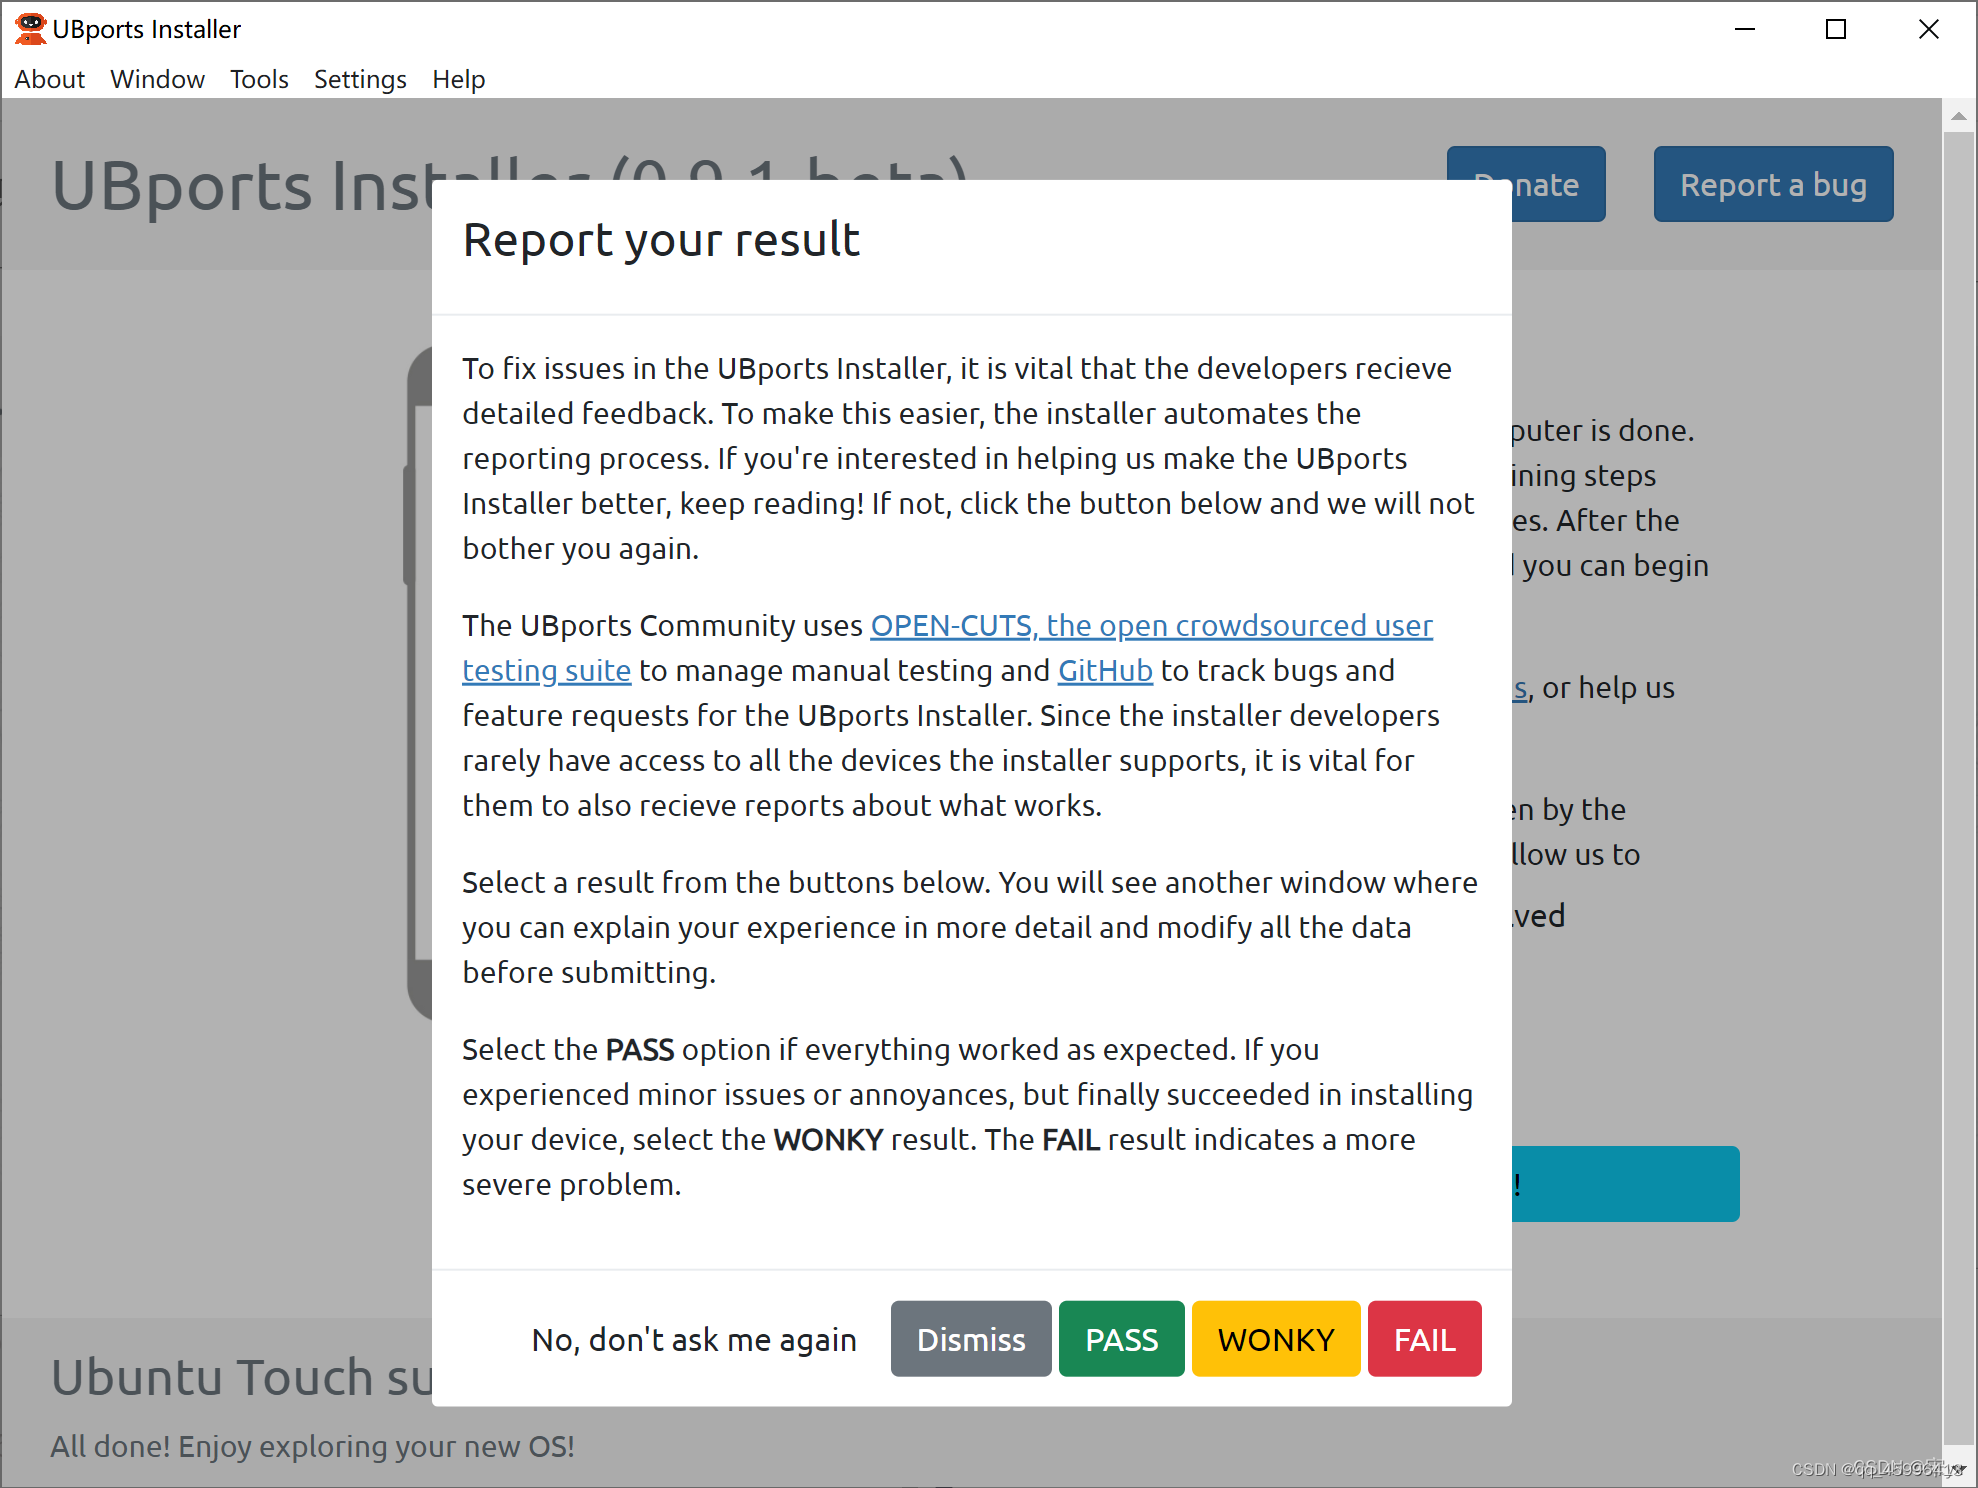The image size is (1978, 1488).
Task: Open the Tools menu
Action: point(259,79)
